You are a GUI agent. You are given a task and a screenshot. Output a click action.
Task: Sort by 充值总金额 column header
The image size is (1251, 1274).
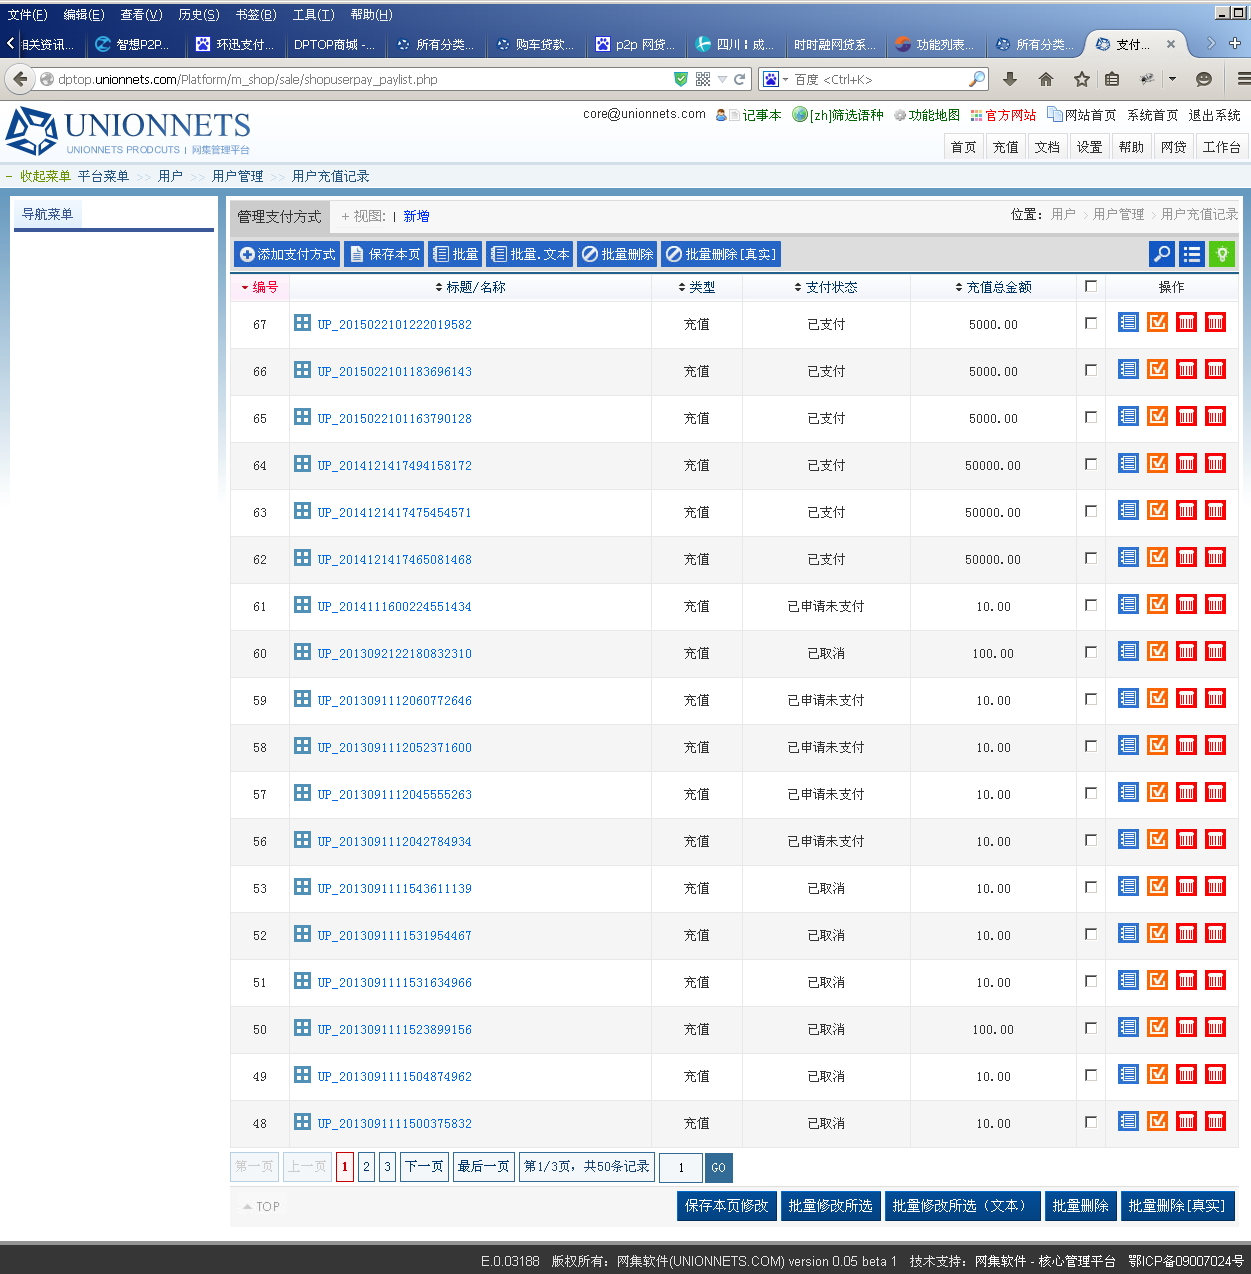[993, 287]
